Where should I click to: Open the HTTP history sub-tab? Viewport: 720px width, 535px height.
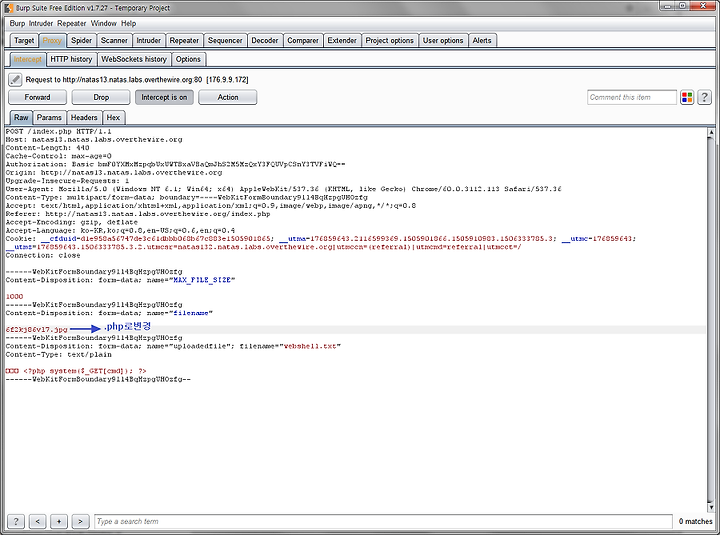click(71, 59)
